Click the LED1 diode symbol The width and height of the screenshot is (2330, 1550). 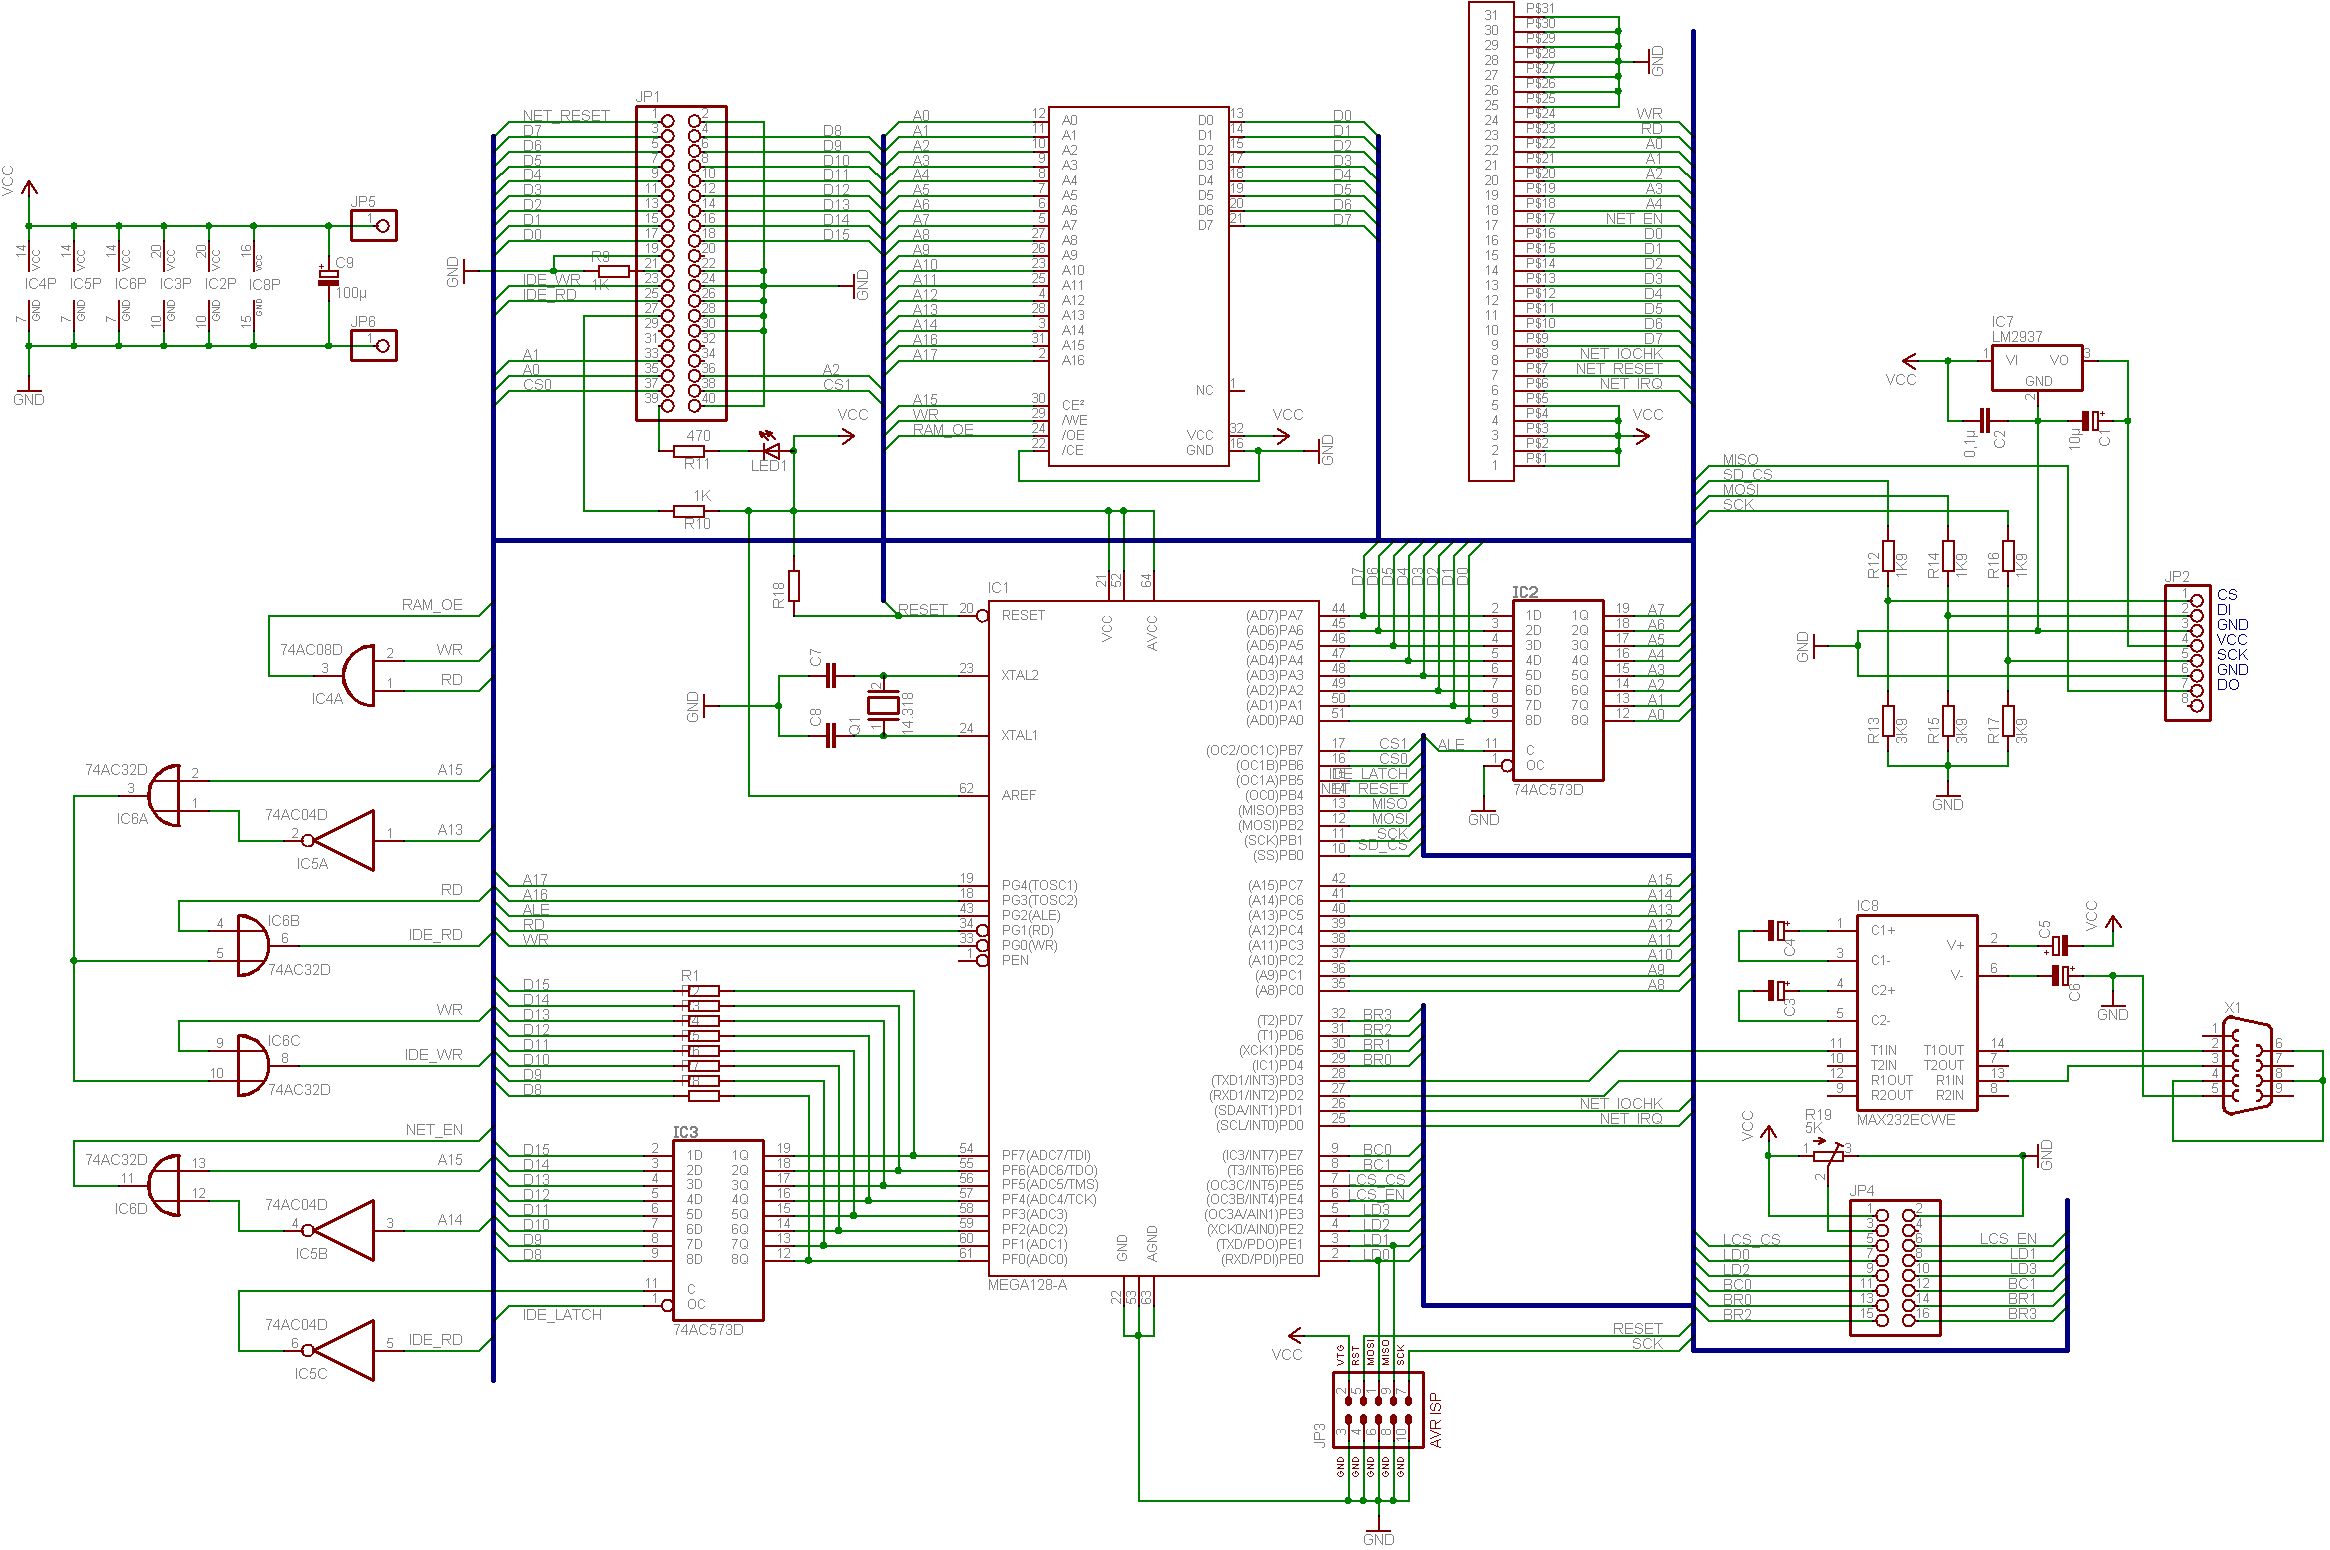(x=771, y=450)
